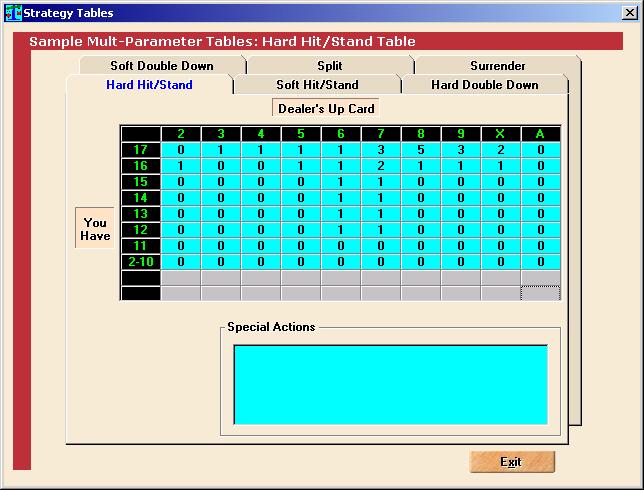Switch to the Soft Hit/Stand tab
Image resolution: width=644 pixels, height=490 pixels.
click(317, 85)
